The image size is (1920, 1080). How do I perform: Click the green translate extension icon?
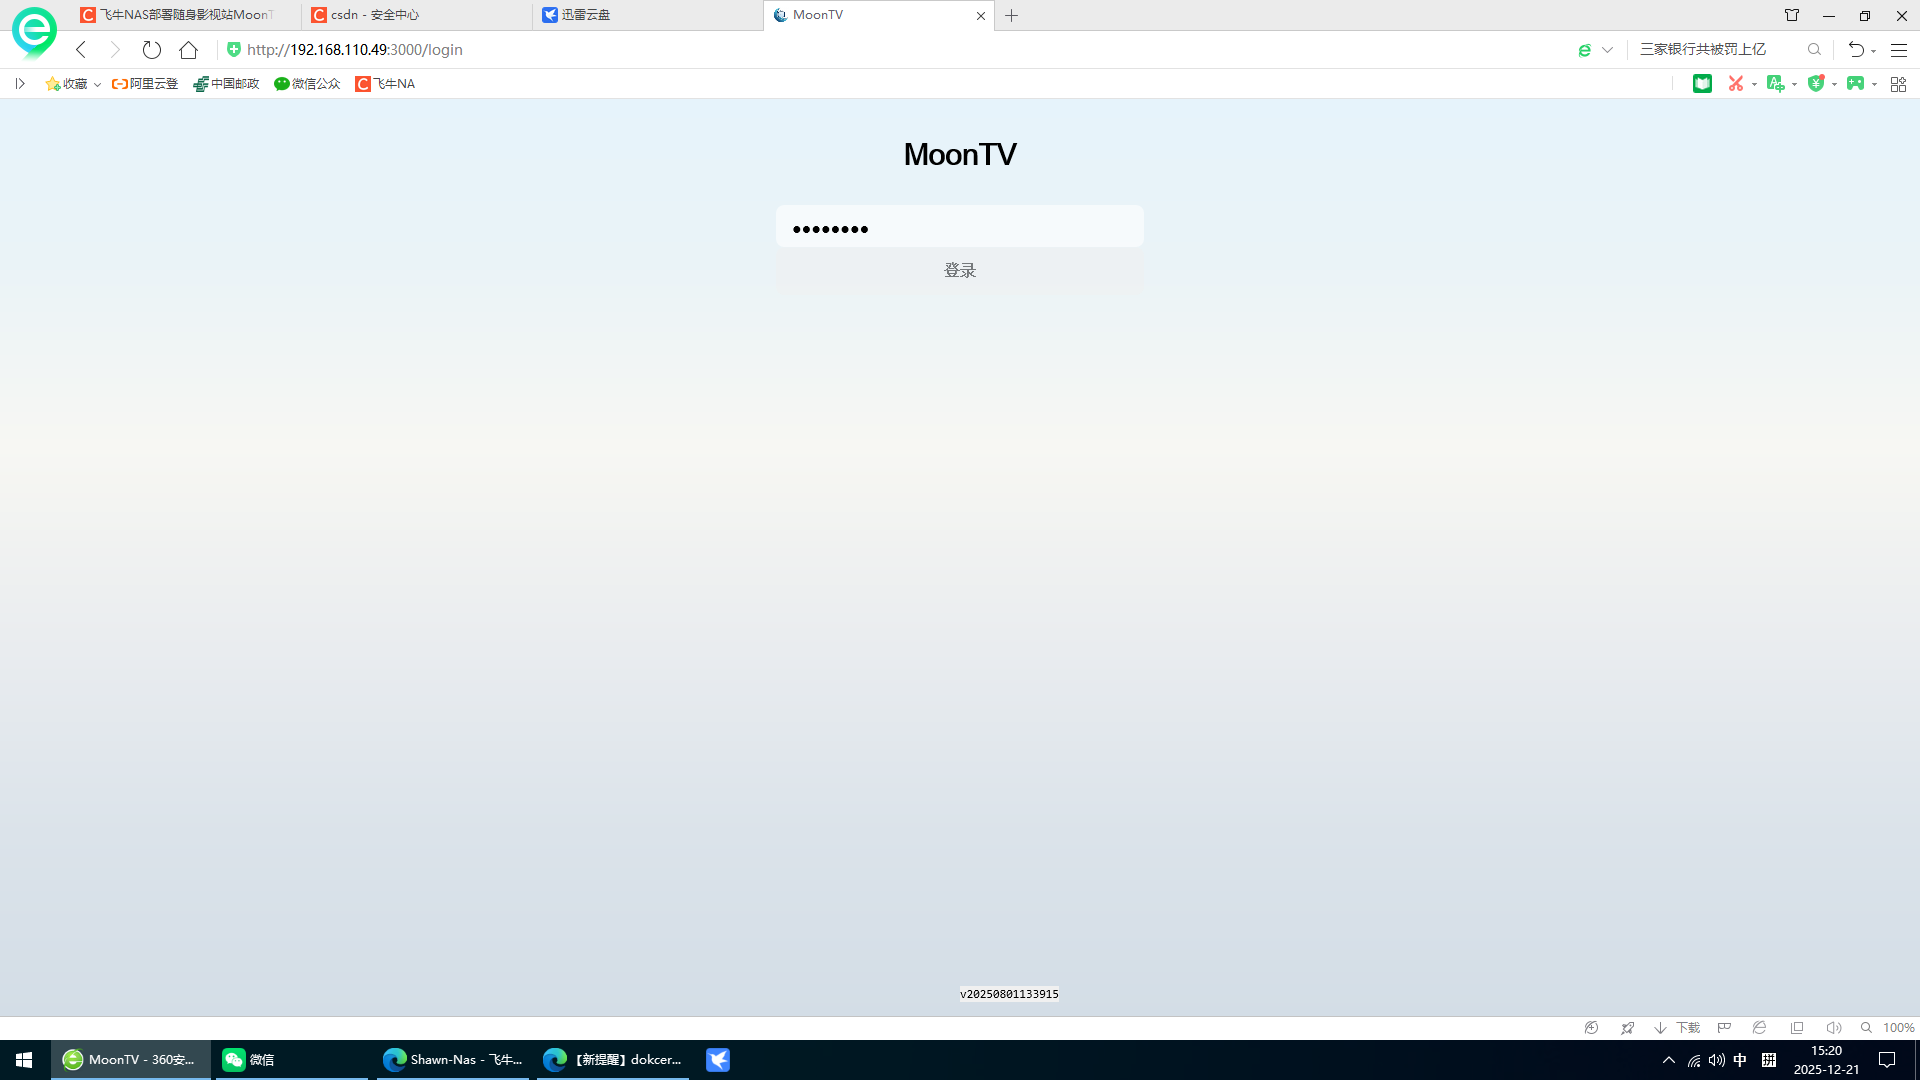1775,84
